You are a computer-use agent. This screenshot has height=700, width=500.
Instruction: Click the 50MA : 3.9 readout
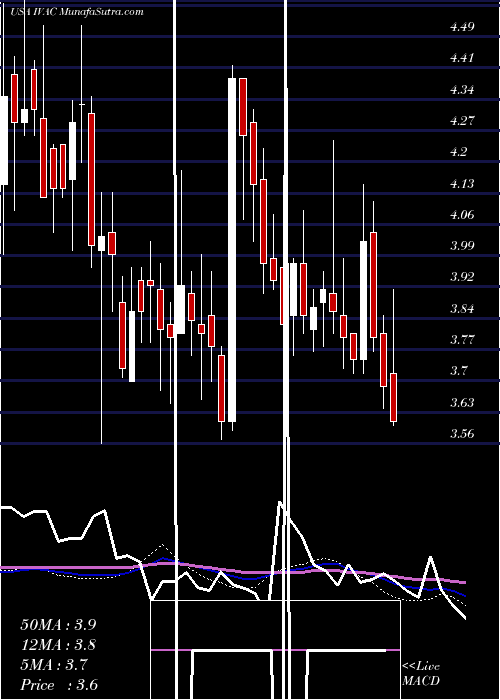[x=58, y=625]
